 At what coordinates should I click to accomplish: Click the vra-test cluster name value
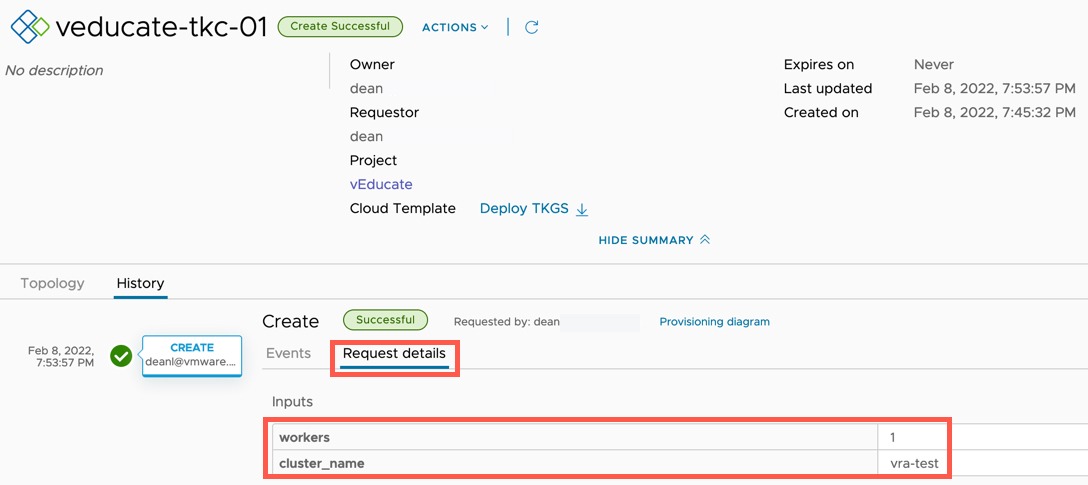tap(914, 463)
